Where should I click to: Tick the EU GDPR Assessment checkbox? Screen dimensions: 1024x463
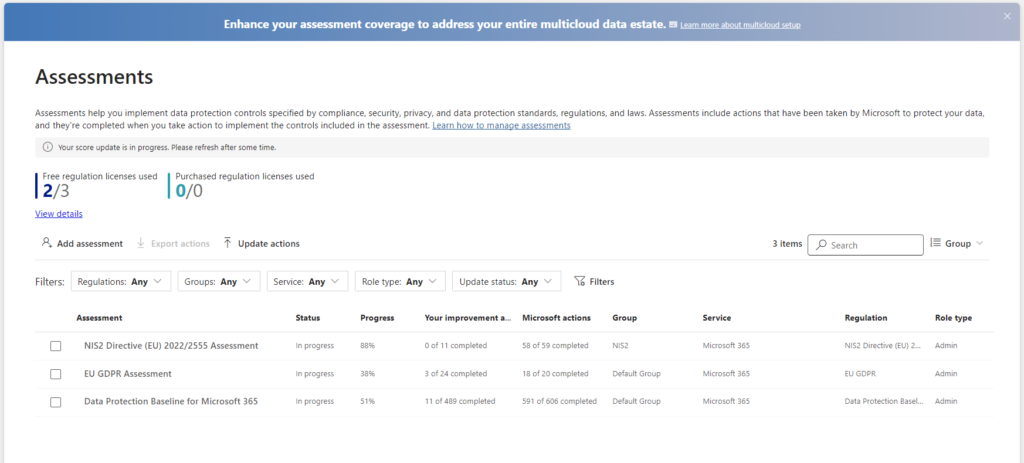pos(56,374)
